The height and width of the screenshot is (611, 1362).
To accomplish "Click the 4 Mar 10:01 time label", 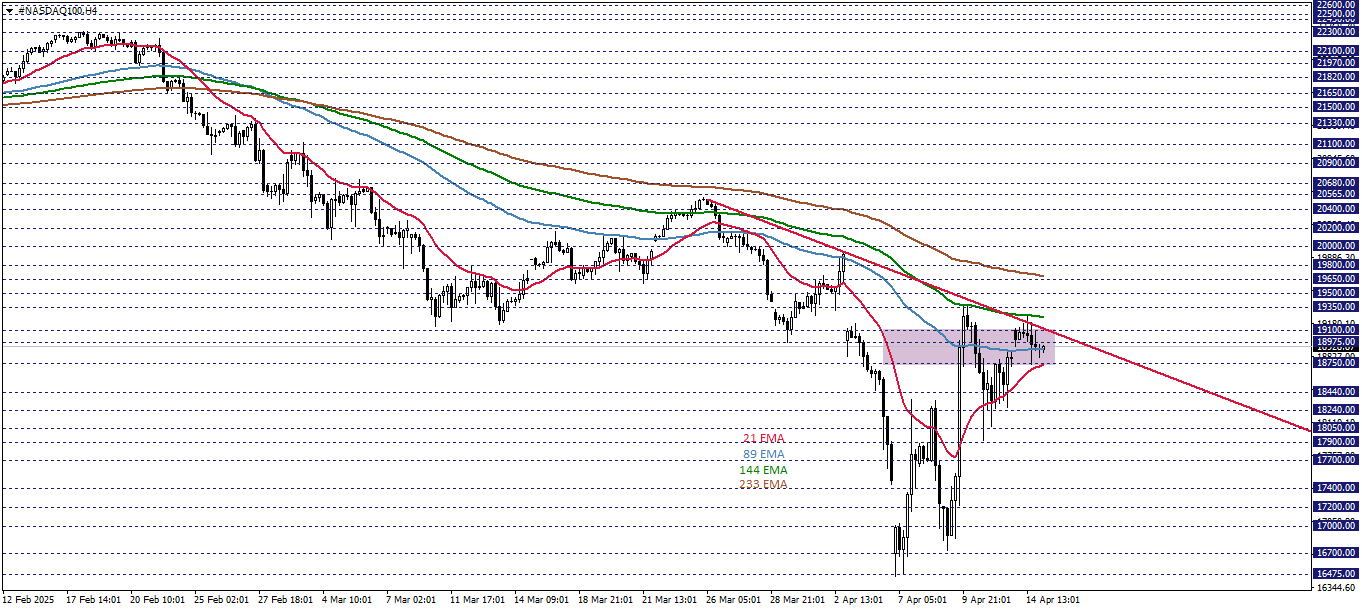I will tap(347, 600).
